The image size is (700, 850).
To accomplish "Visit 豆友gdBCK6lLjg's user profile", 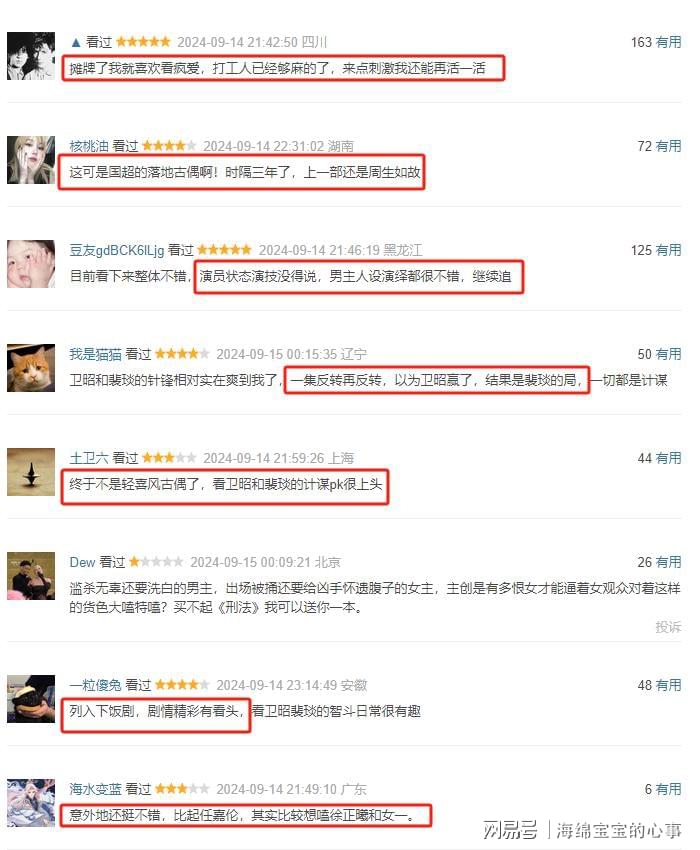I will pos(117,250).
